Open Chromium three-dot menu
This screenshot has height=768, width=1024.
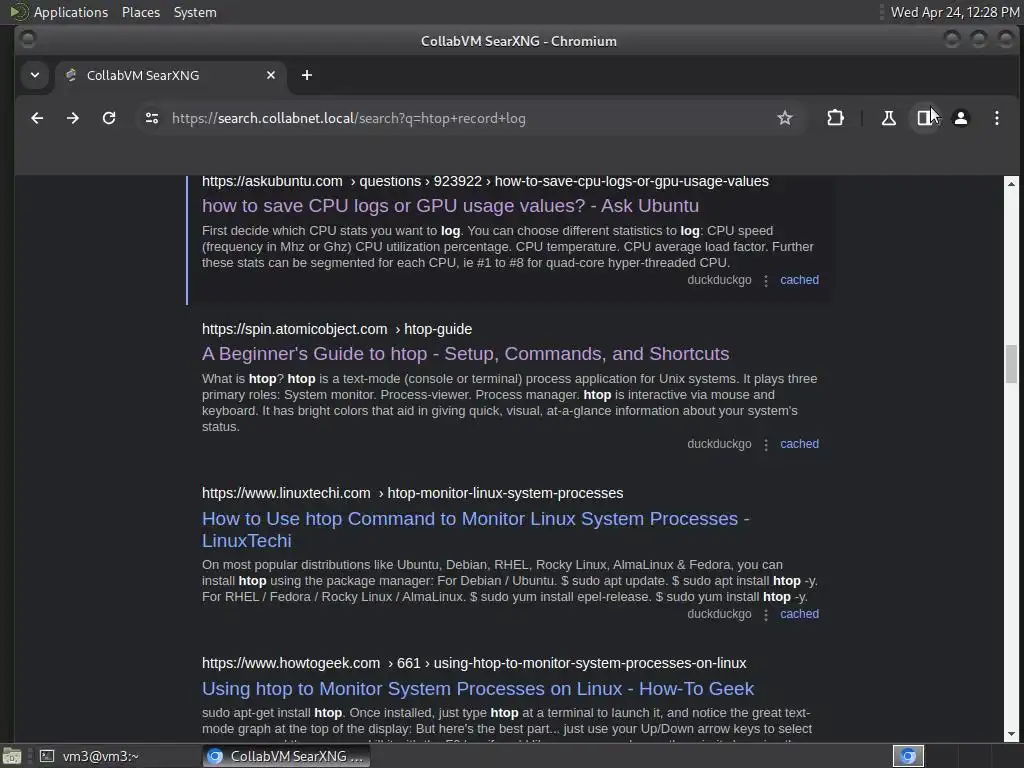coord(997,118)
